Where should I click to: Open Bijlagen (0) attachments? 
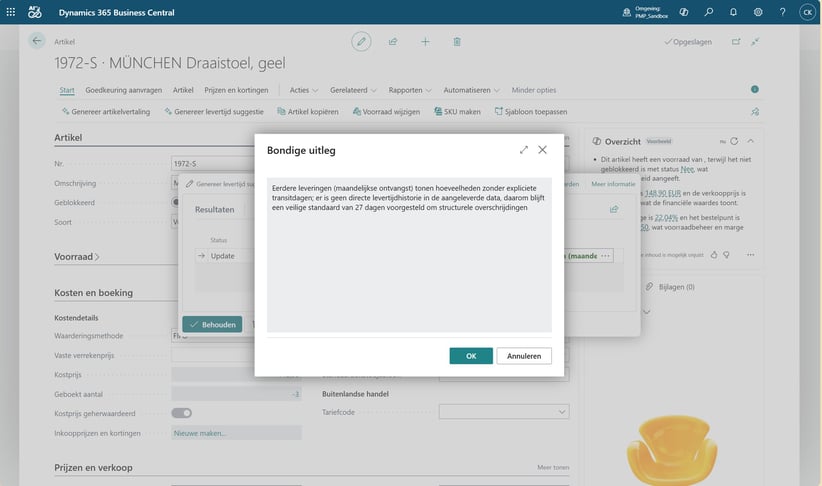click(x=670, y=287)
